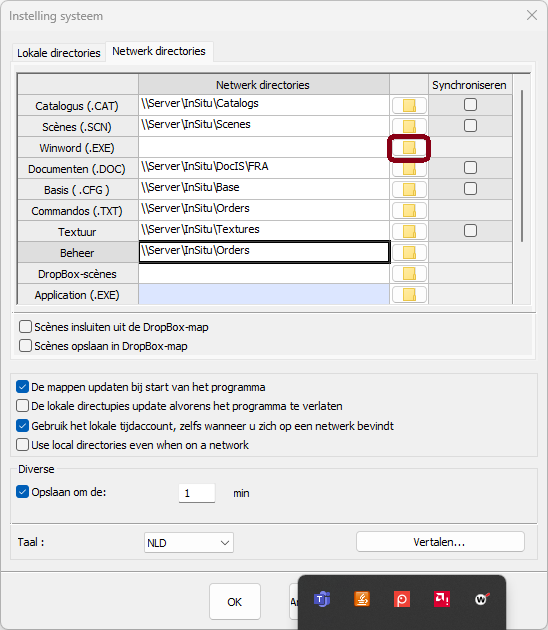
Task: Browse folder for Basis (.CFG) row
Action: click(x=409, y=190)
